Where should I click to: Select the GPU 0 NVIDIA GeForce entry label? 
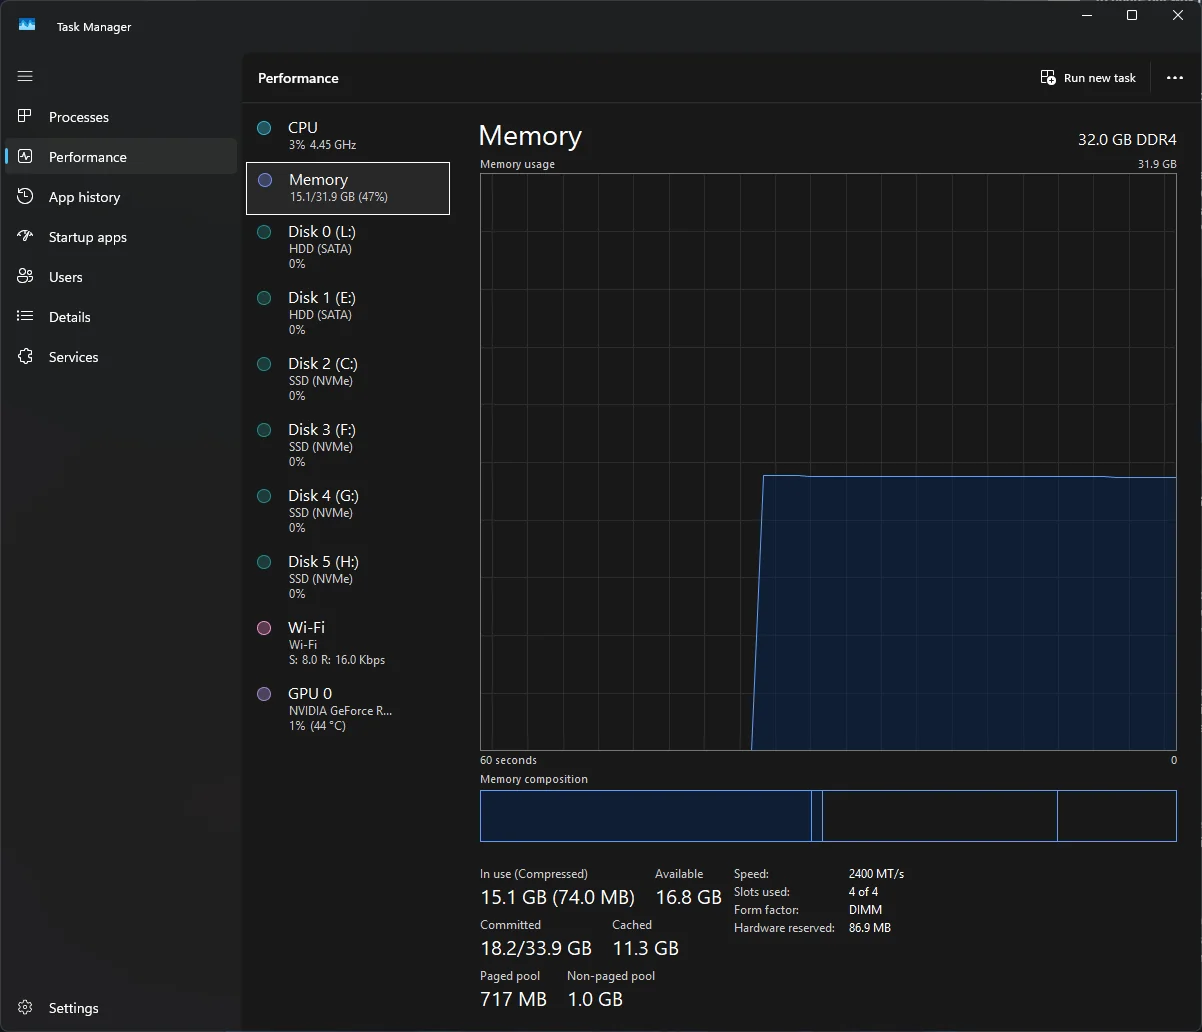coord(310,694)
